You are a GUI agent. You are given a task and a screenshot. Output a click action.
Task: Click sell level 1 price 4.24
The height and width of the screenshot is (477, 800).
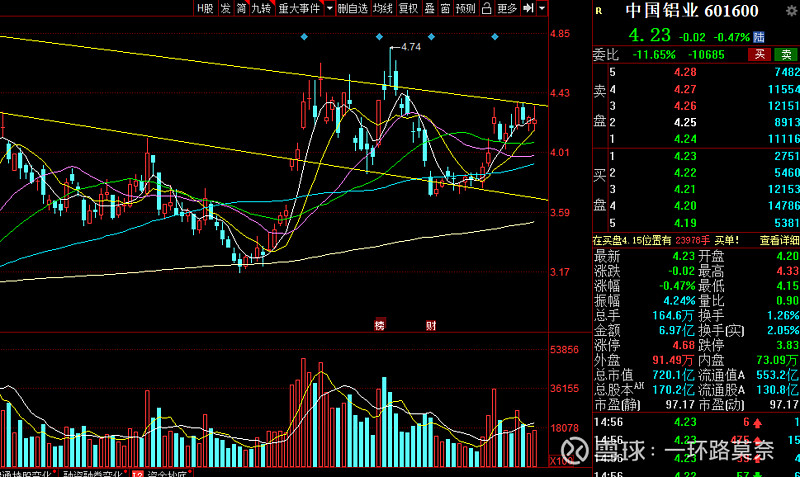pos(685,139)
